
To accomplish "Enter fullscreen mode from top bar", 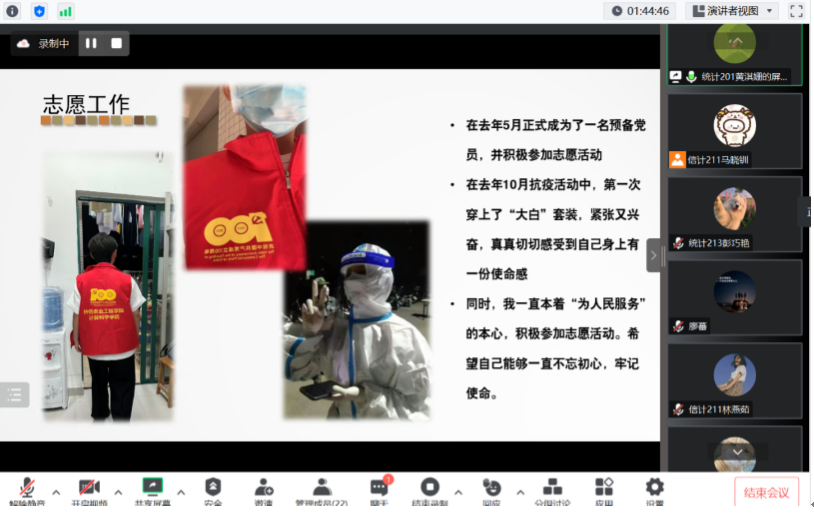I will [796, 11].
